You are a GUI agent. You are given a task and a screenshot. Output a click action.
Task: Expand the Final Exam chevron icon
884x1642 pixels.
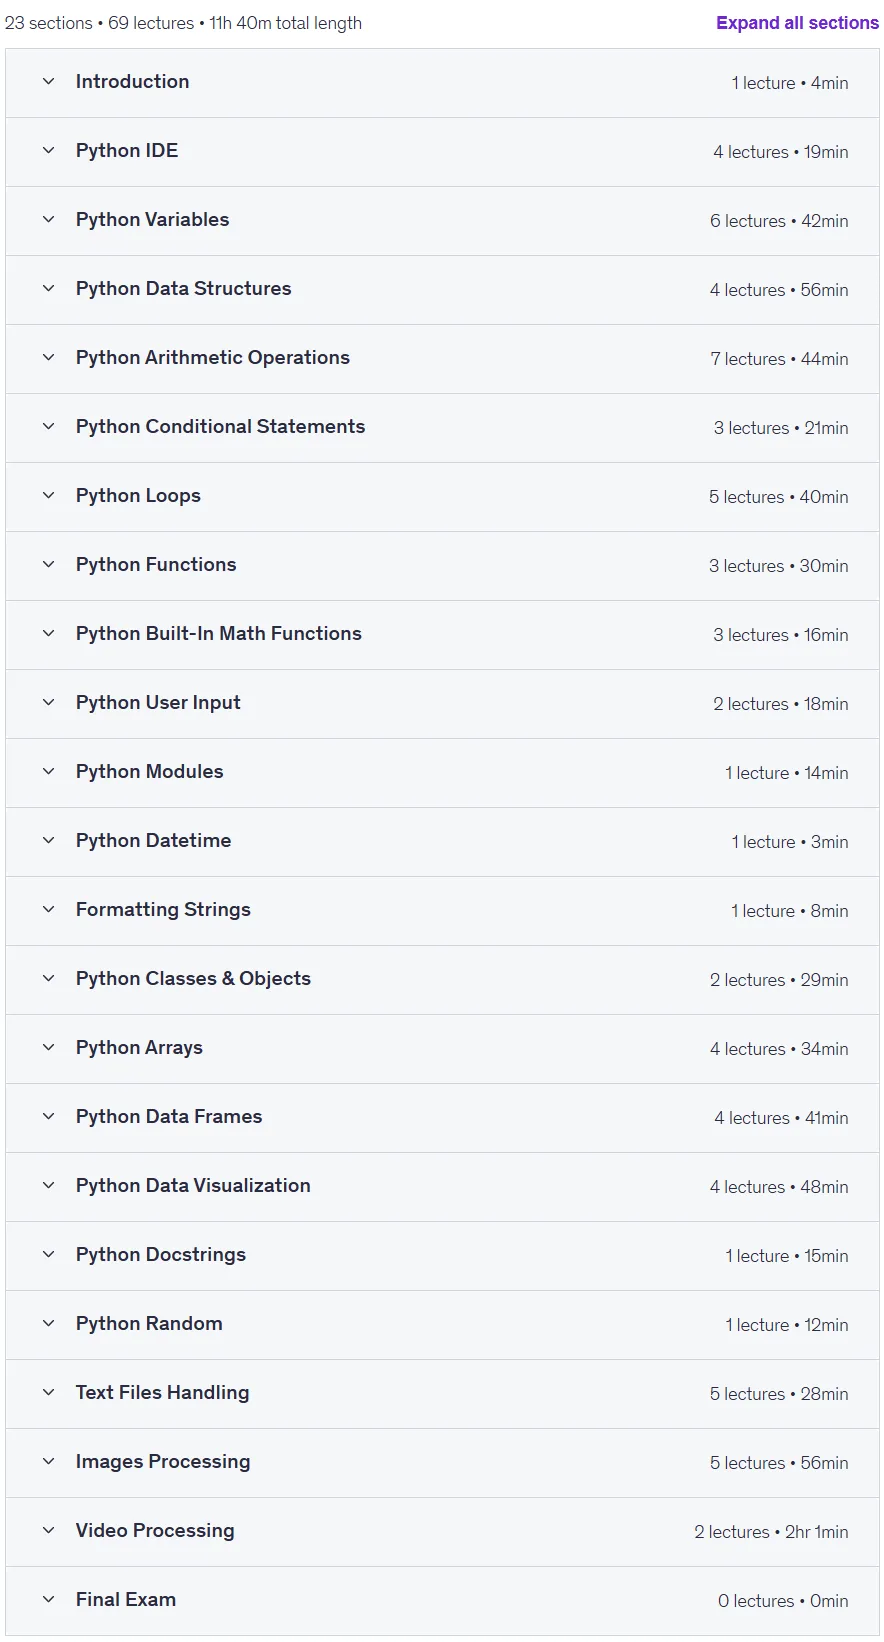click(x=48, y=1599)
